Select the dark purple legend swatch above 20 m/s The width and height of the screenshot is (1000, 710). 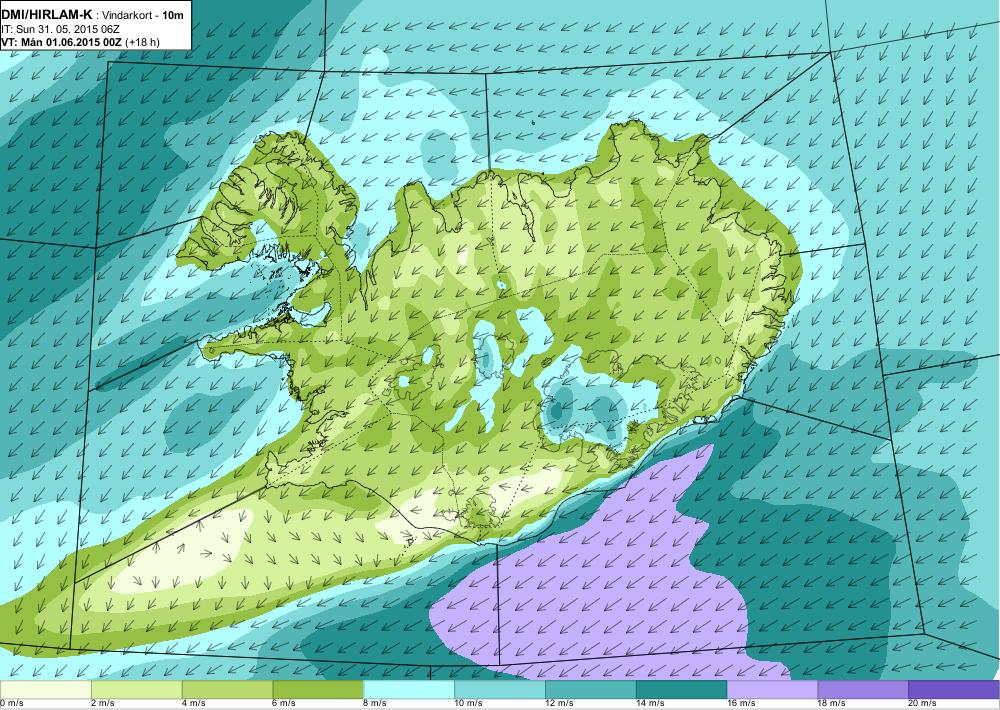pyautogui.click(x=953, y=690)
